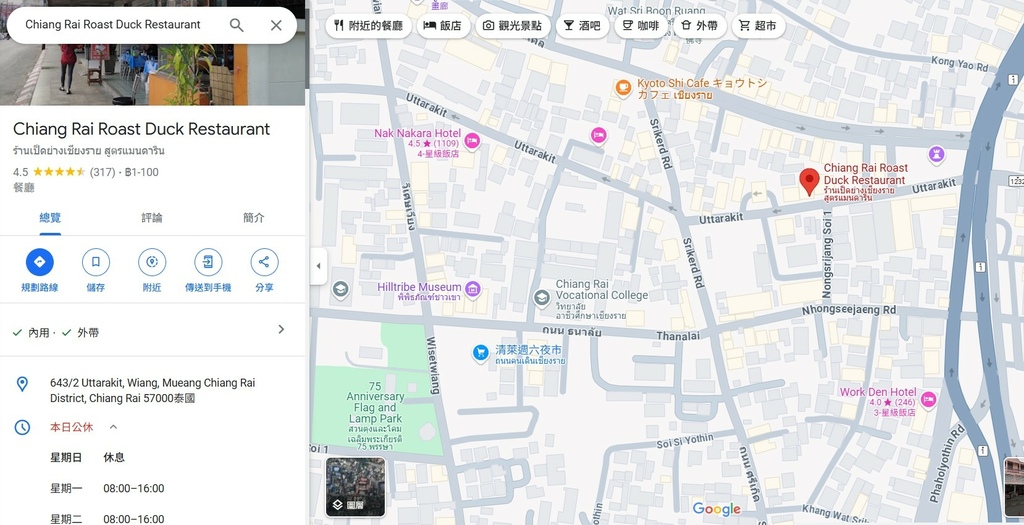Click the search box text field
Screen dimensions: 1024x525
pyautogui.click(x=113, y=25)
